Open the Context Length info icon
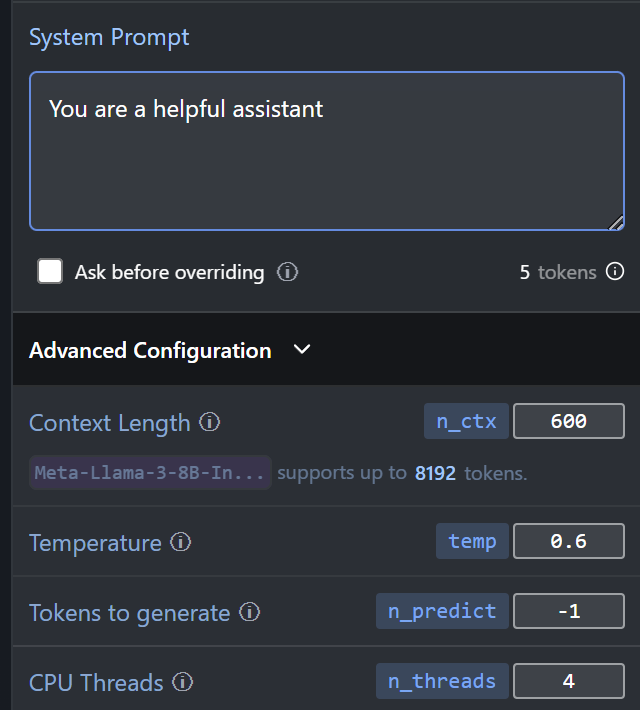 coord(209,422)
